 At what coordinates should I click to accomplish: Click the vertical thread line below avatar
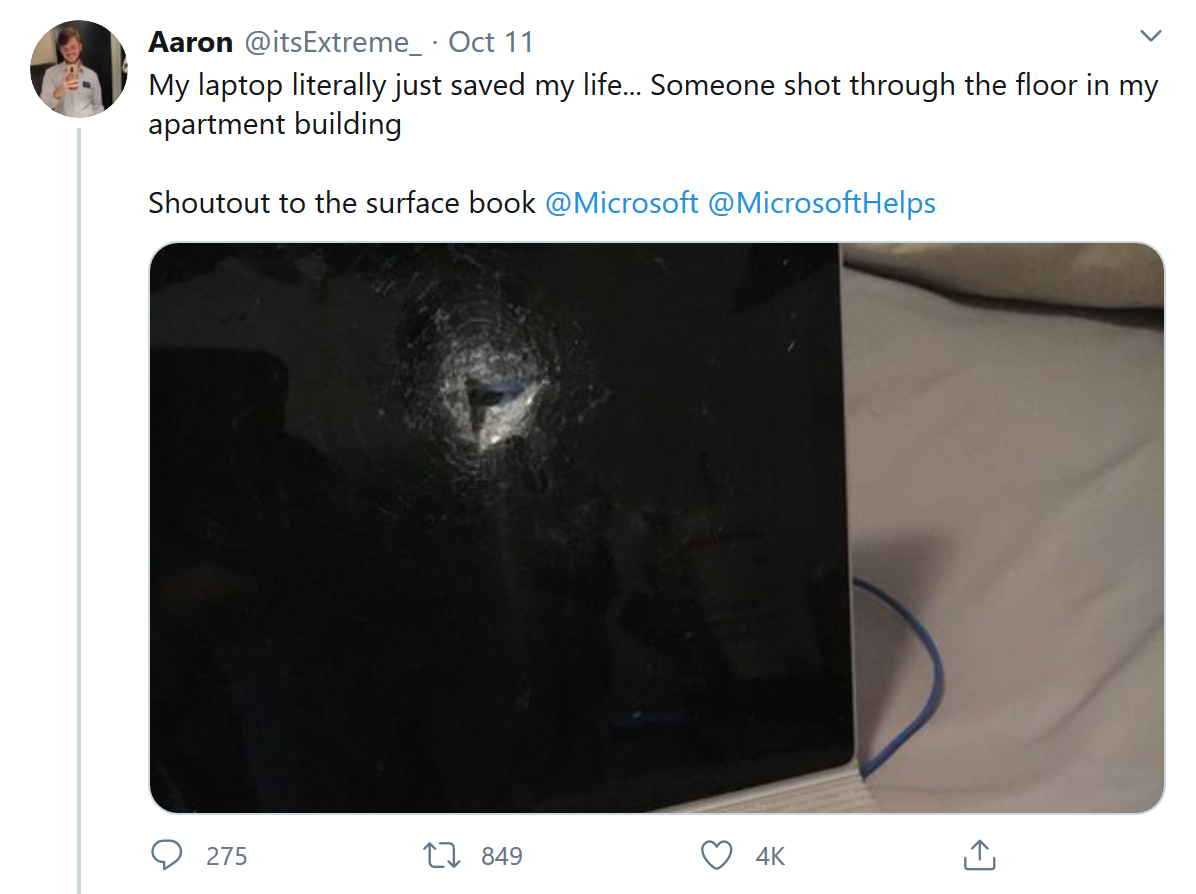point(78,500)
